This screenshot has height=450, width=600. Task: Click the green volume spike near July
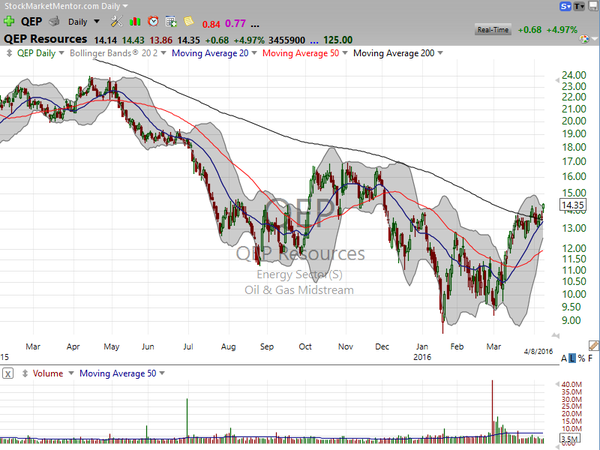click(187, 419)
